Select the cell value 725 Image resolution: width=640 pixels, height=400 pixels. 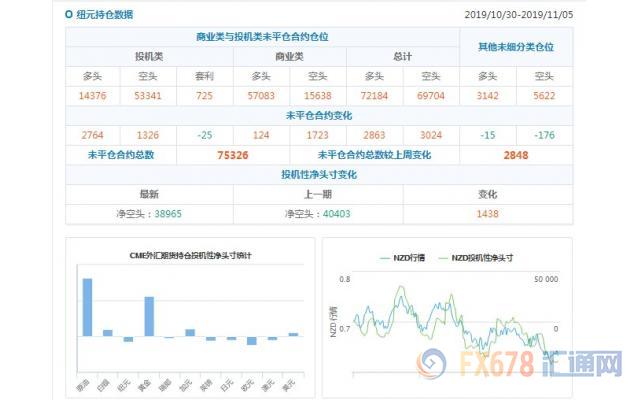(204, 96)
